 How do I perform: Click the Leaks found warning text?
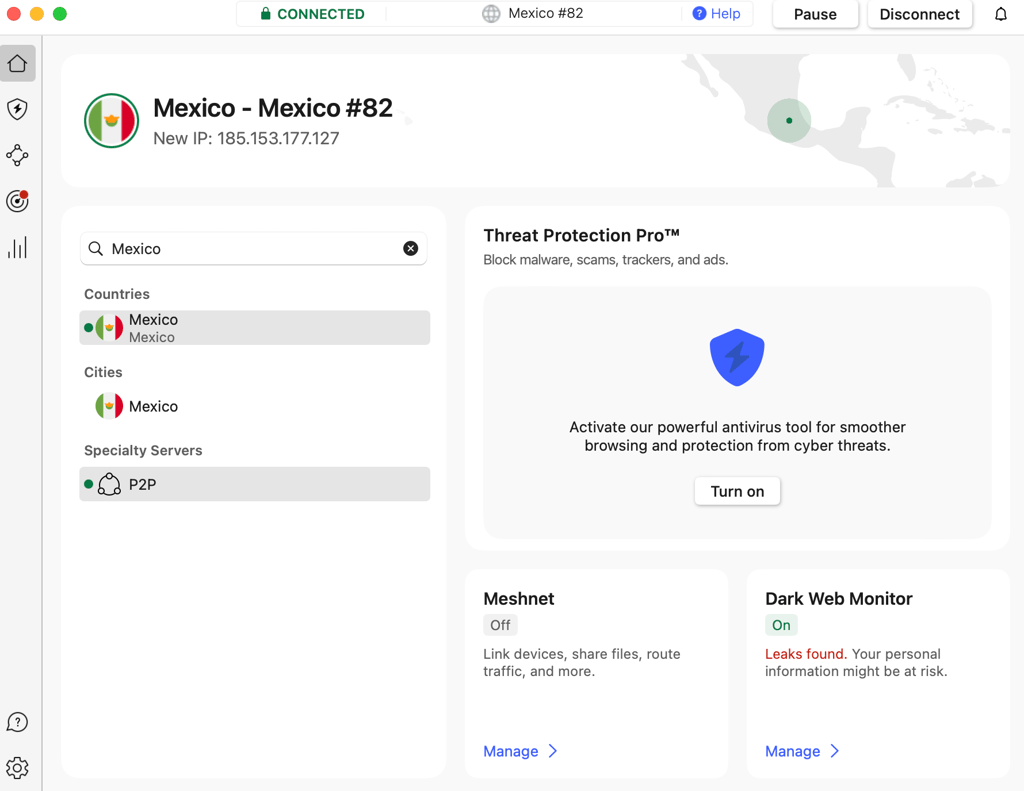coord(806,654)
